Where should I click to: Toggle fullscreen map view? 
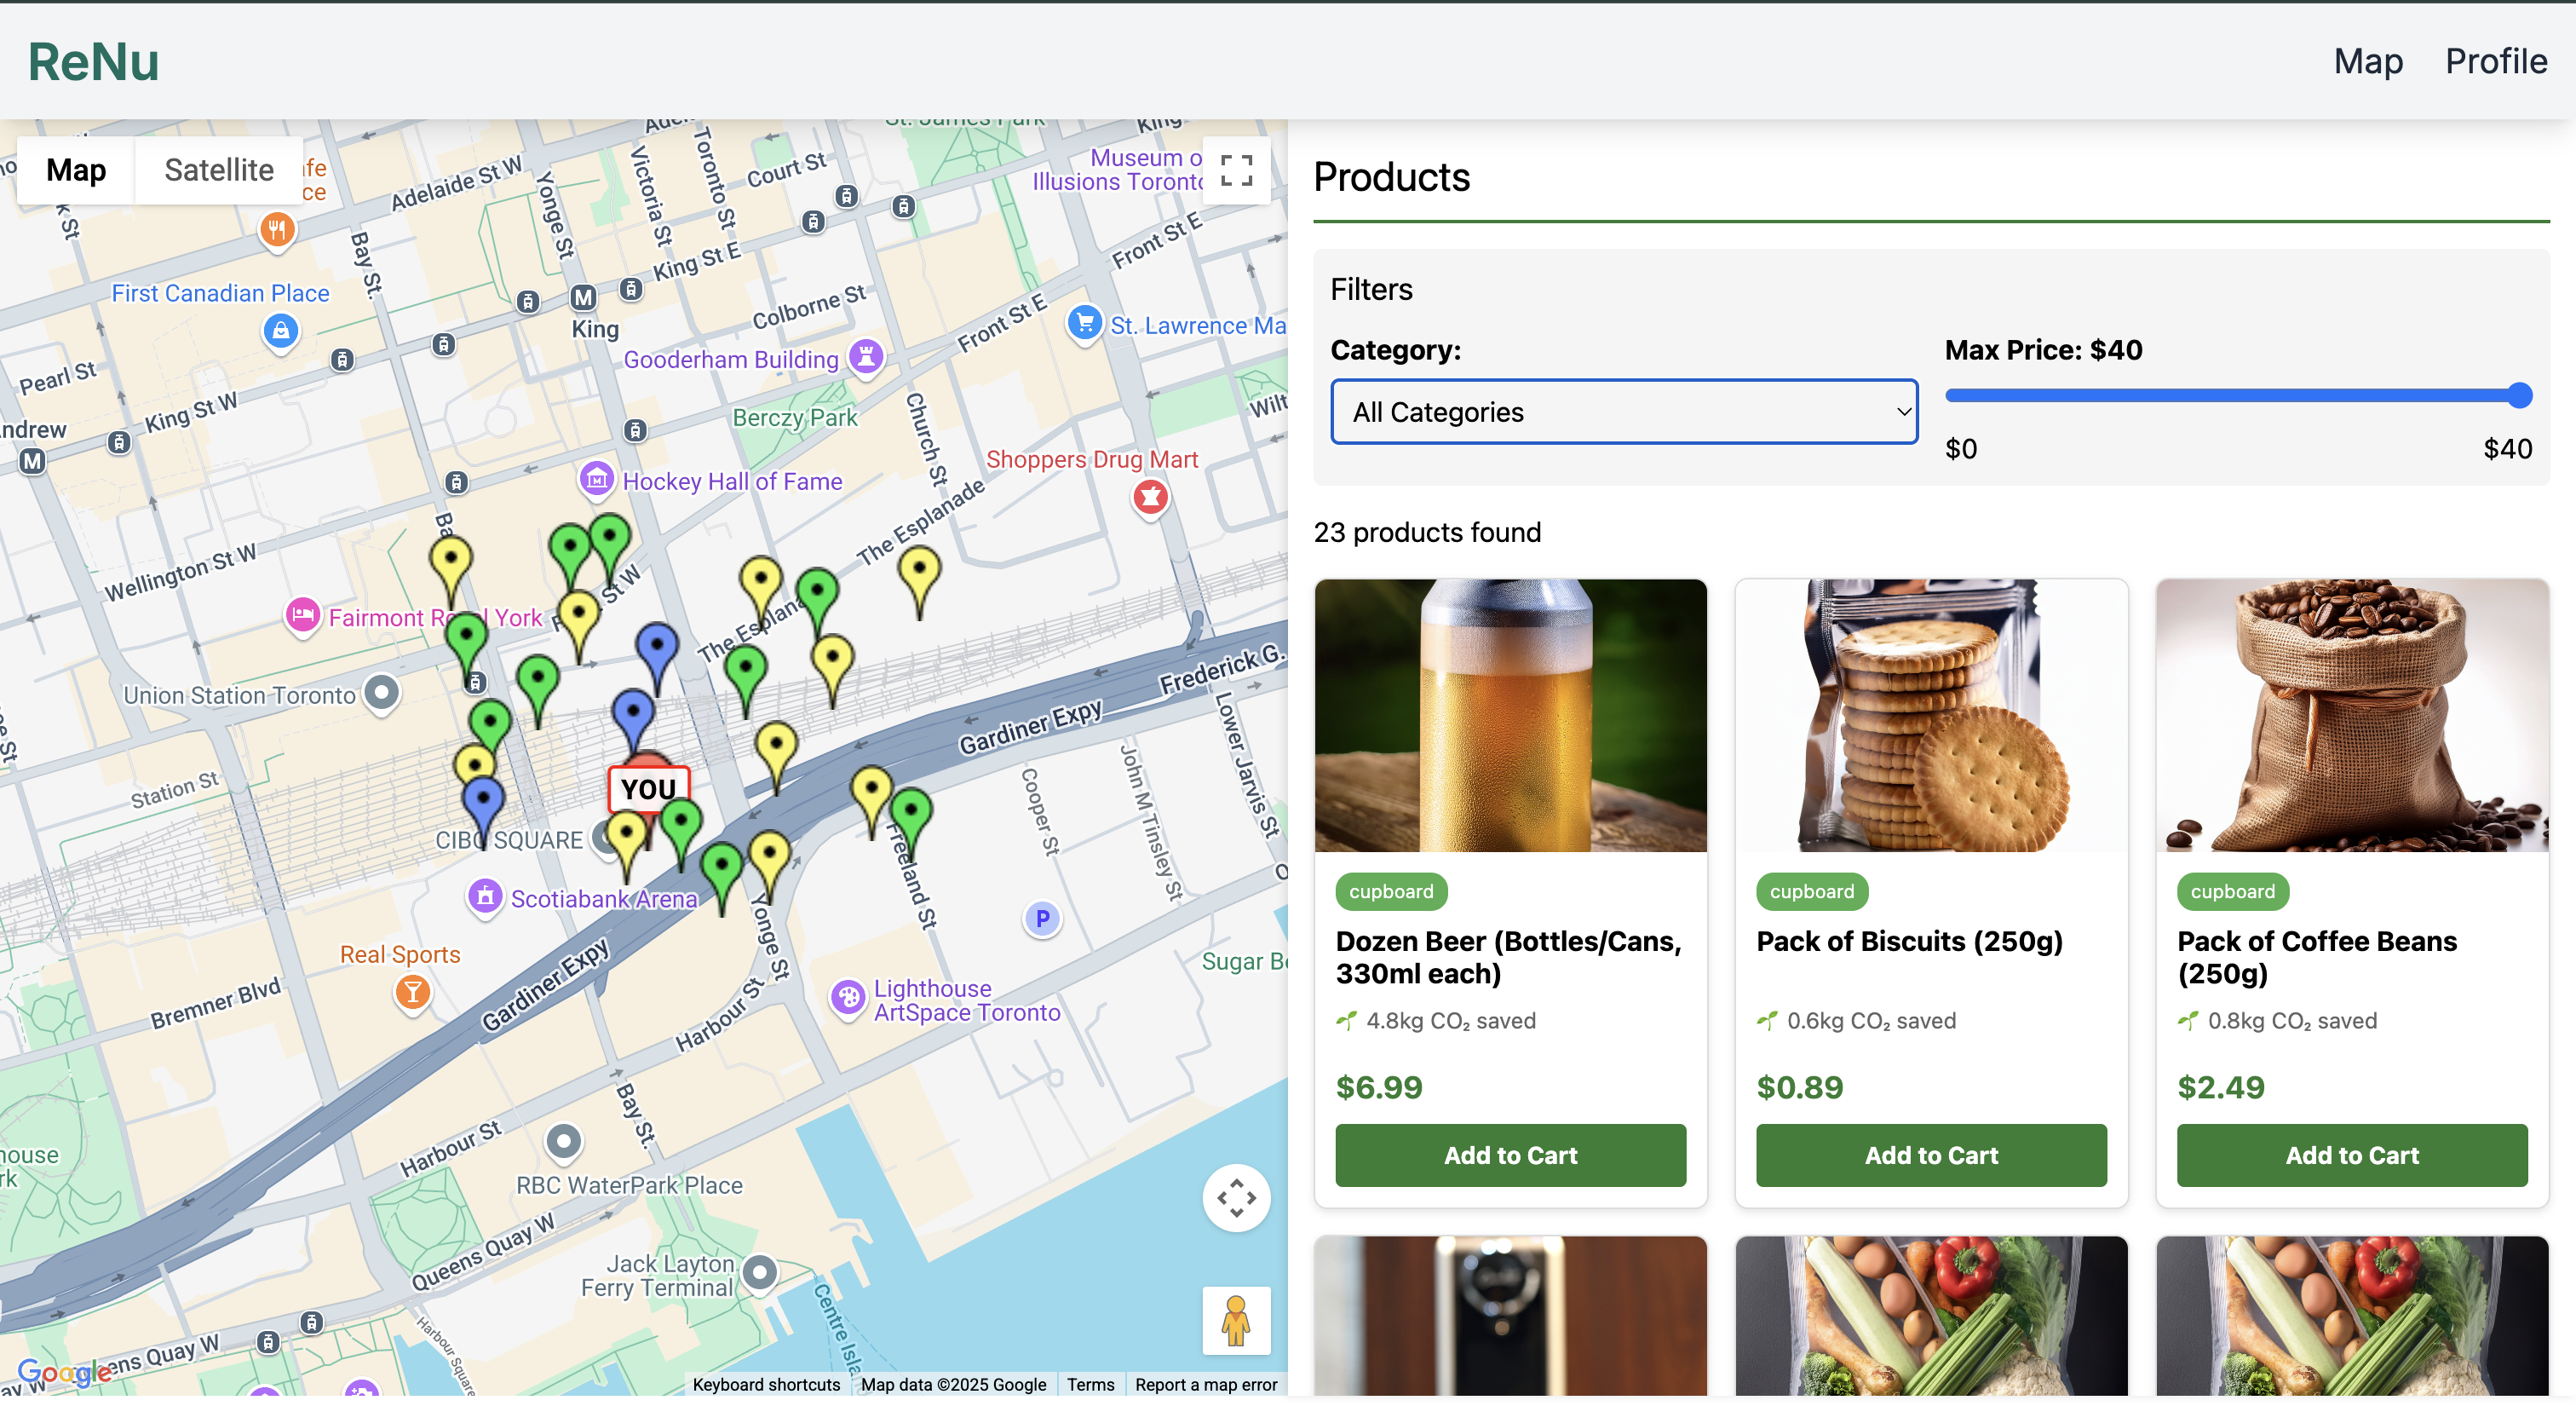[x=1236, y=171]
